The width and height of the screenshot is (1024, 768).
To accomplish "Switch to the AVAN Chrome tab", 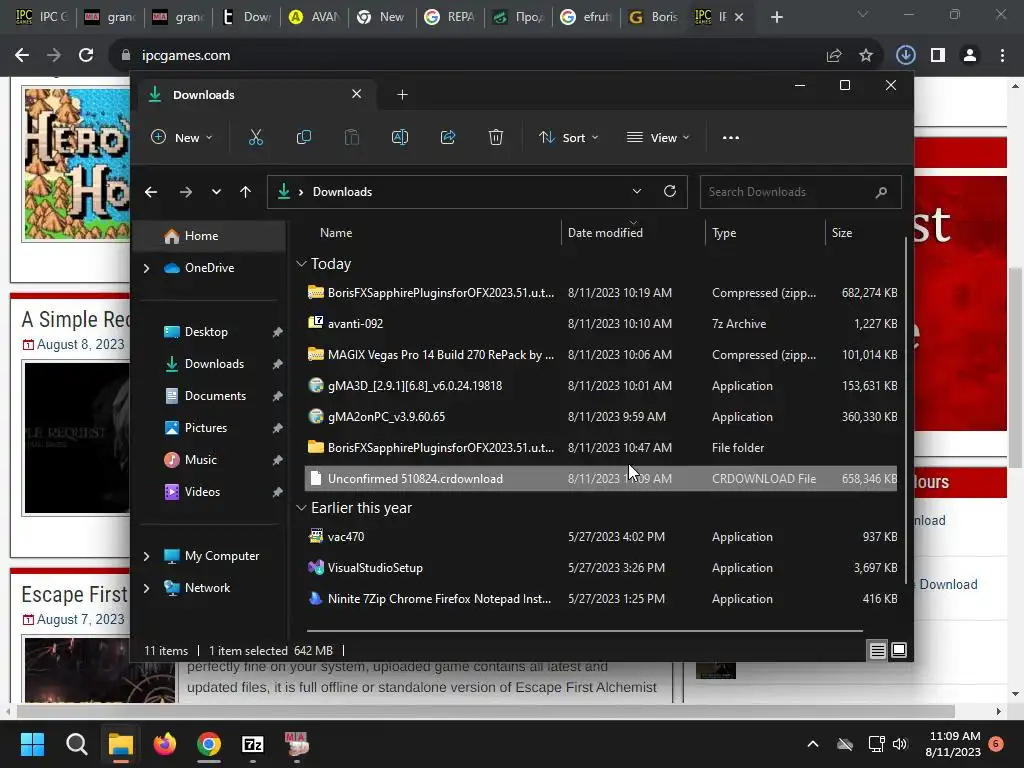I will pyautogui.click(x=315, y=17).
